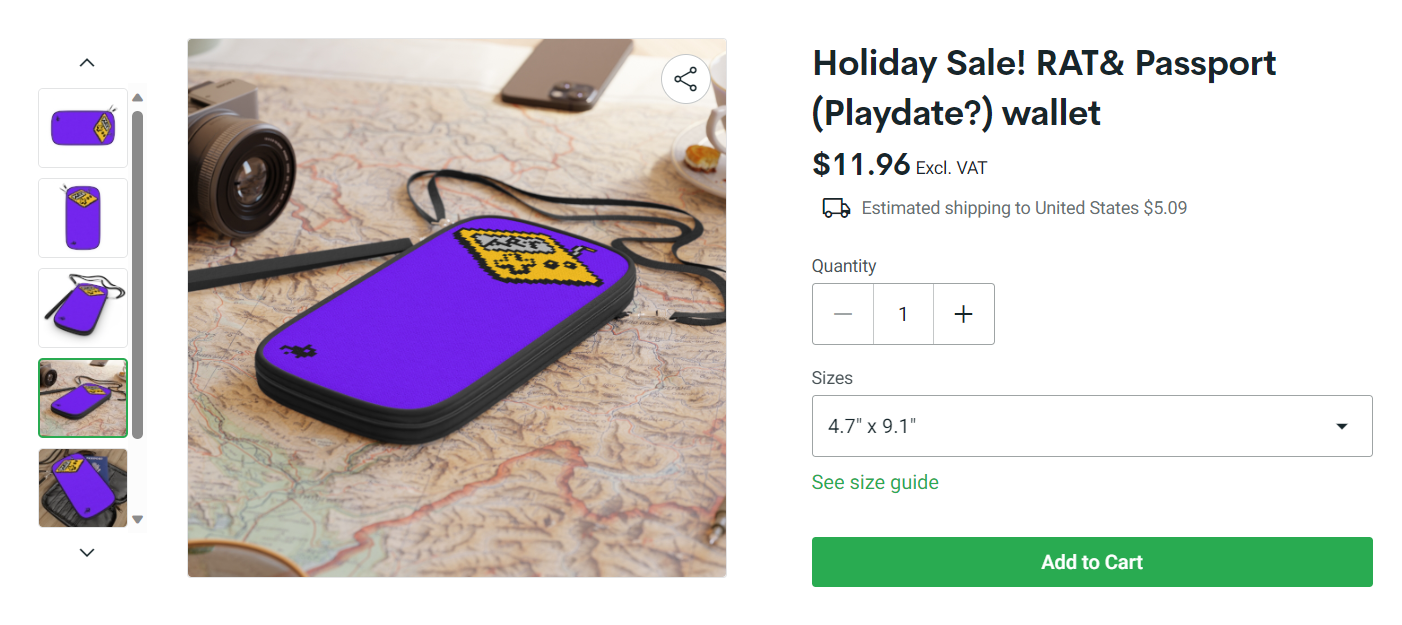
Task: Click thumbnail scrollbar up arrow
Action: (138, 98)
